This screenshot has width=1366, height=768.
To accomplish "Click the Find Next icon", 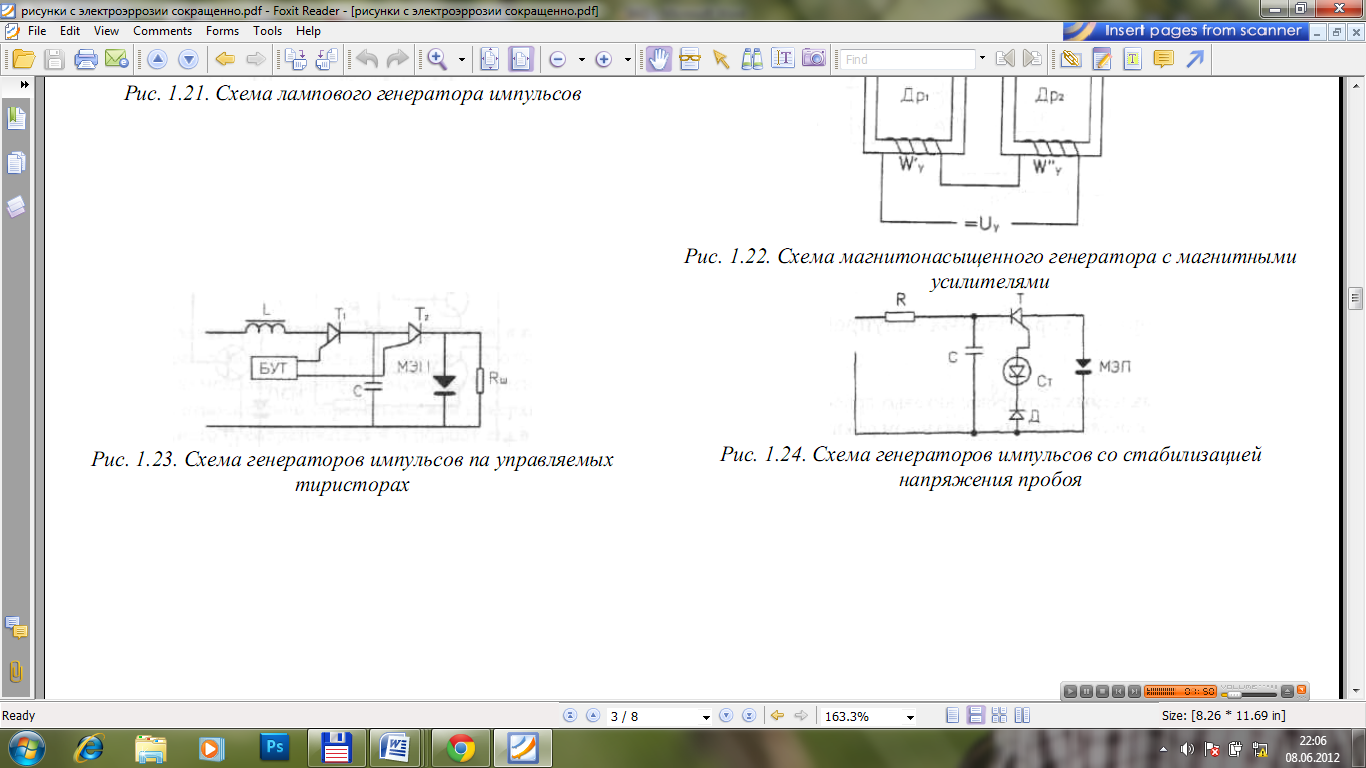I will point(1032,59).
